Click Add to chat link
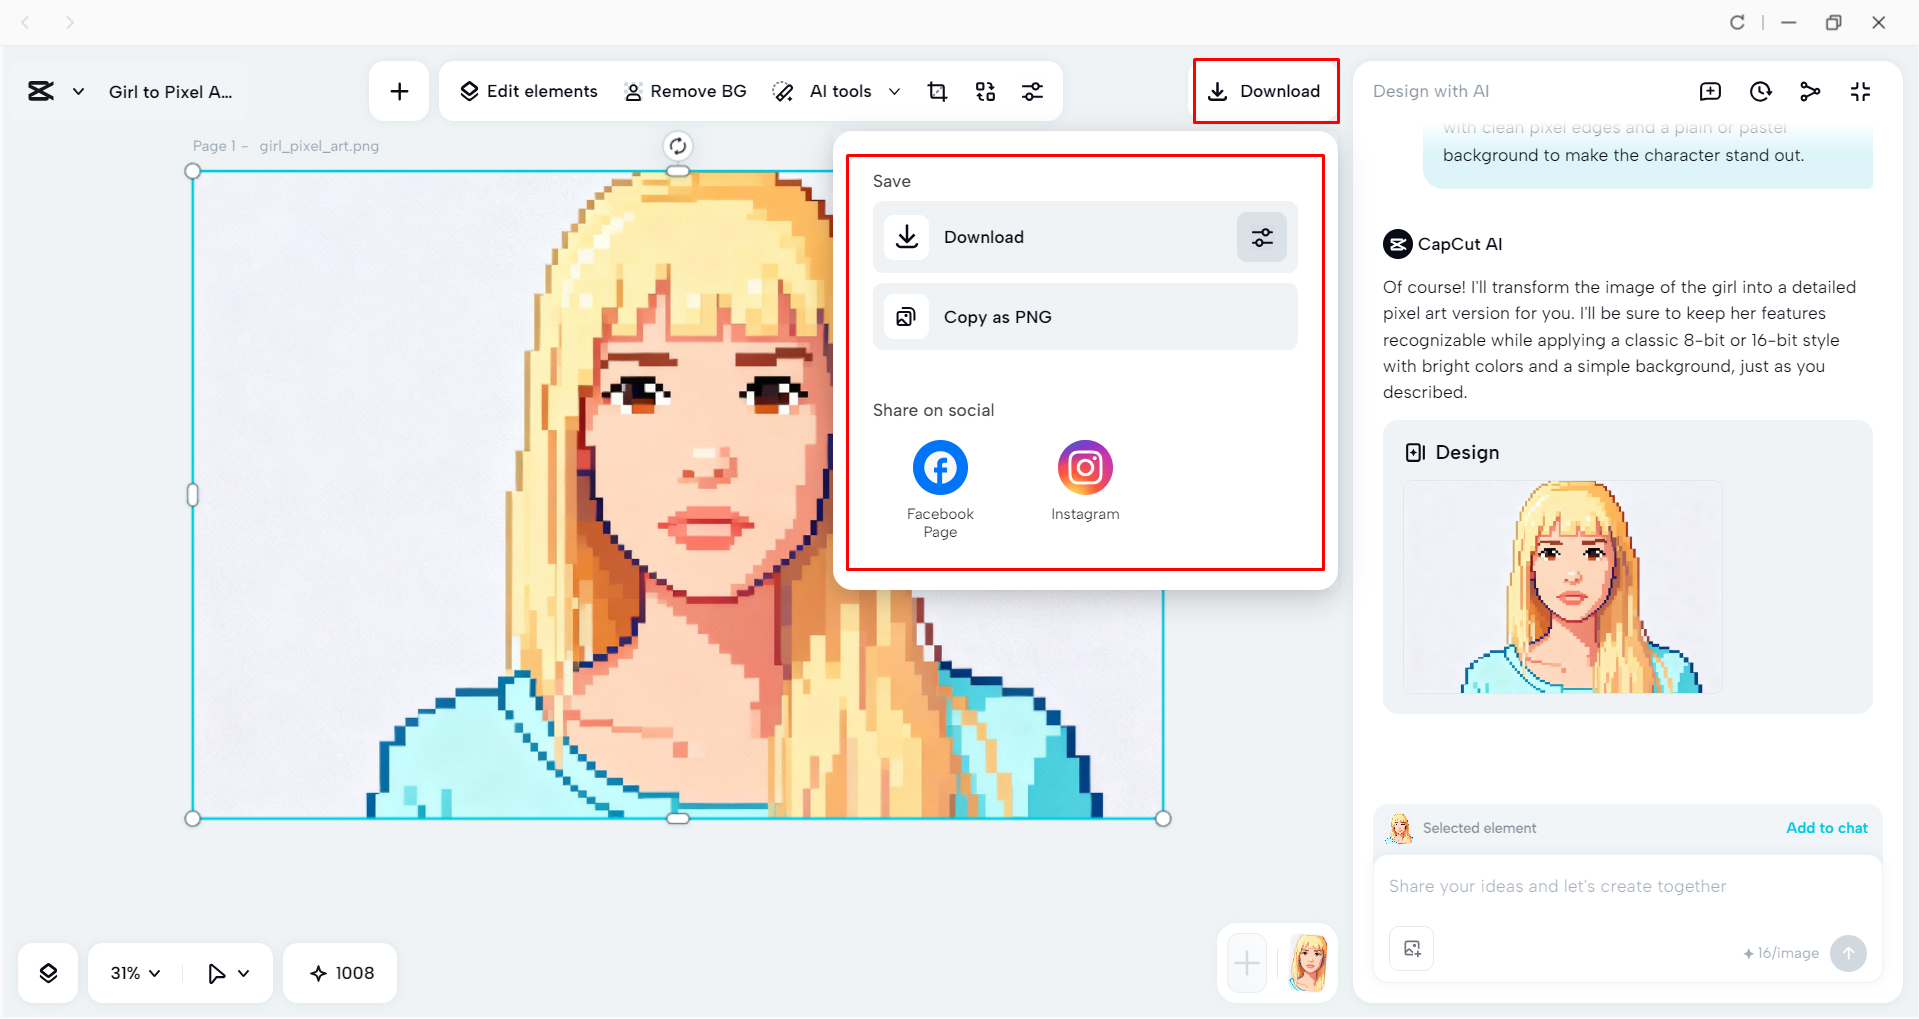Viewport: 1919px width, 1019px height. tap(1825, 827)
